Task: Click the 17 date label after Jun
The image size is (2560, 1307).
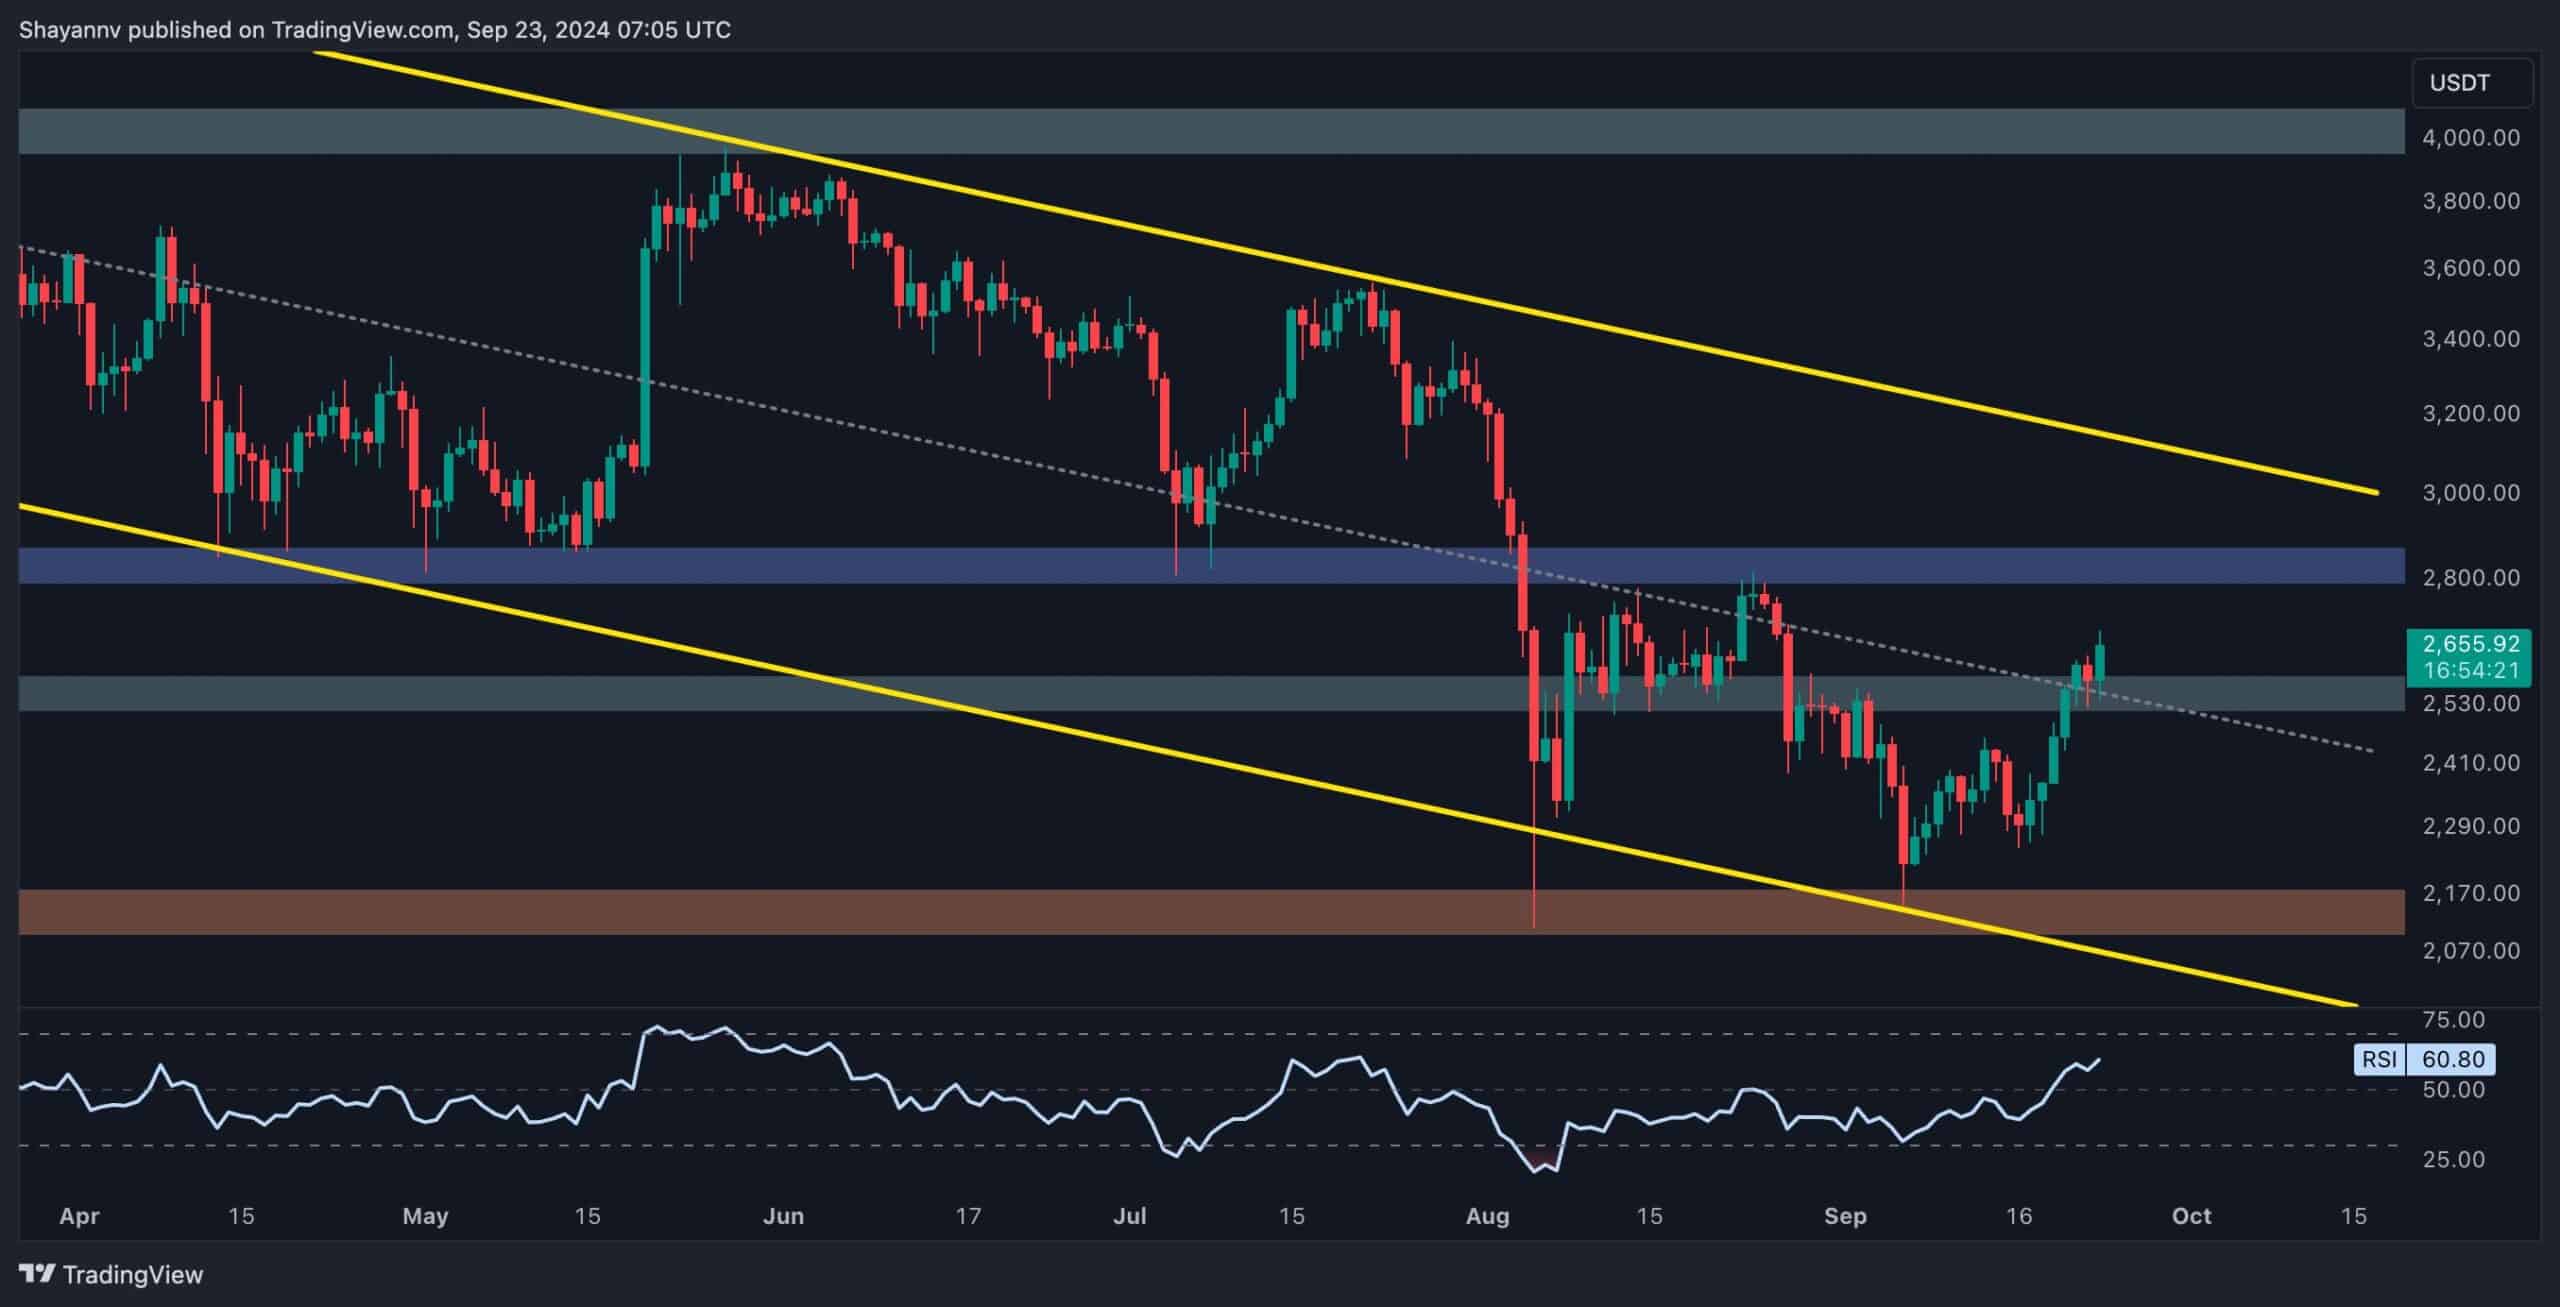Action: 968,1217
